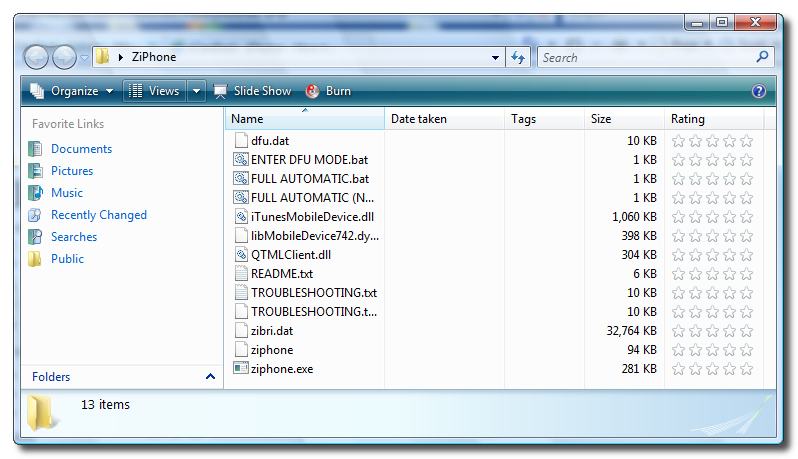Open Recently Changed favorite link

tap(99, 215)
